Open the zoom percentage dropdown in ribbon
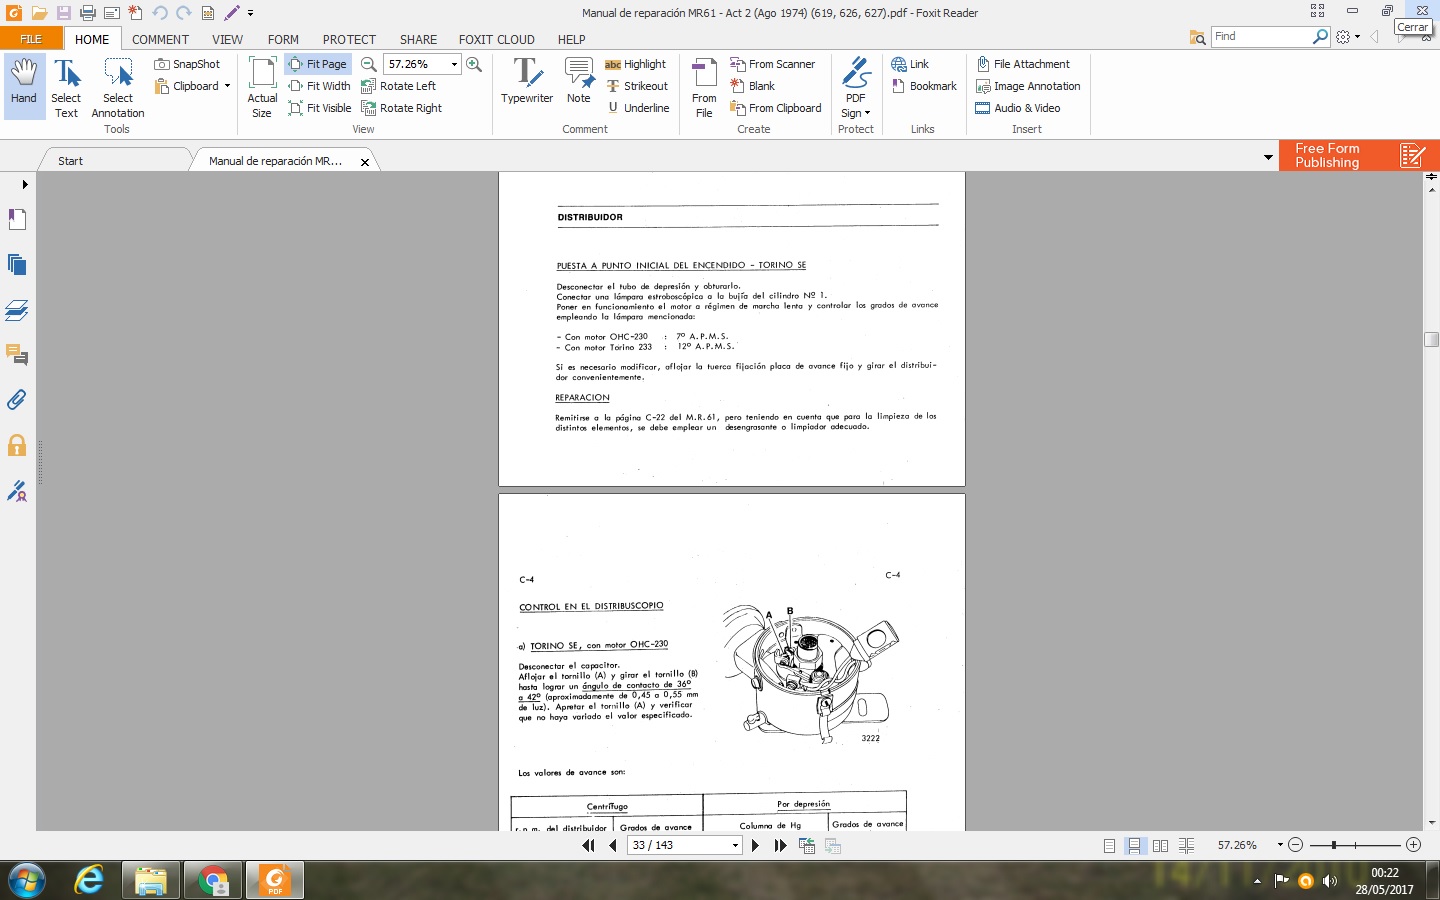 pos(454,64)
